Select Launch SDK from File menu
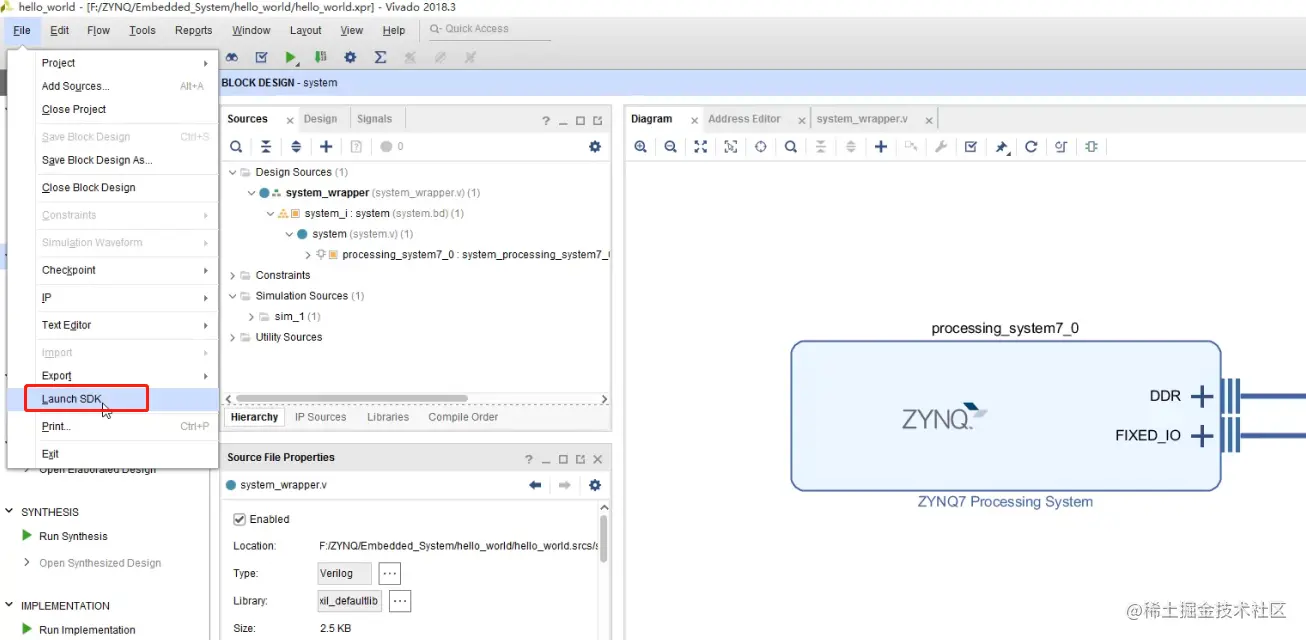Viewport: 1306px width, 640px height. coord(113,399)
